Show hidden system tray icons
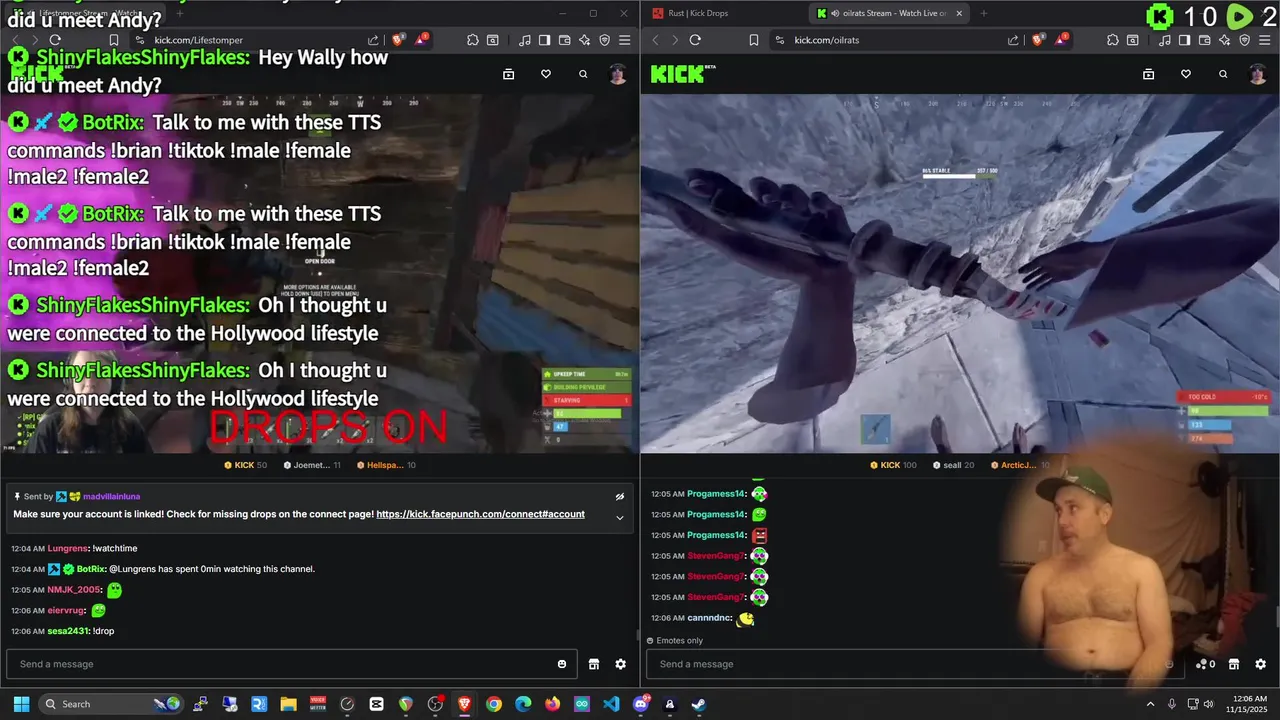 click(1150, 704)
